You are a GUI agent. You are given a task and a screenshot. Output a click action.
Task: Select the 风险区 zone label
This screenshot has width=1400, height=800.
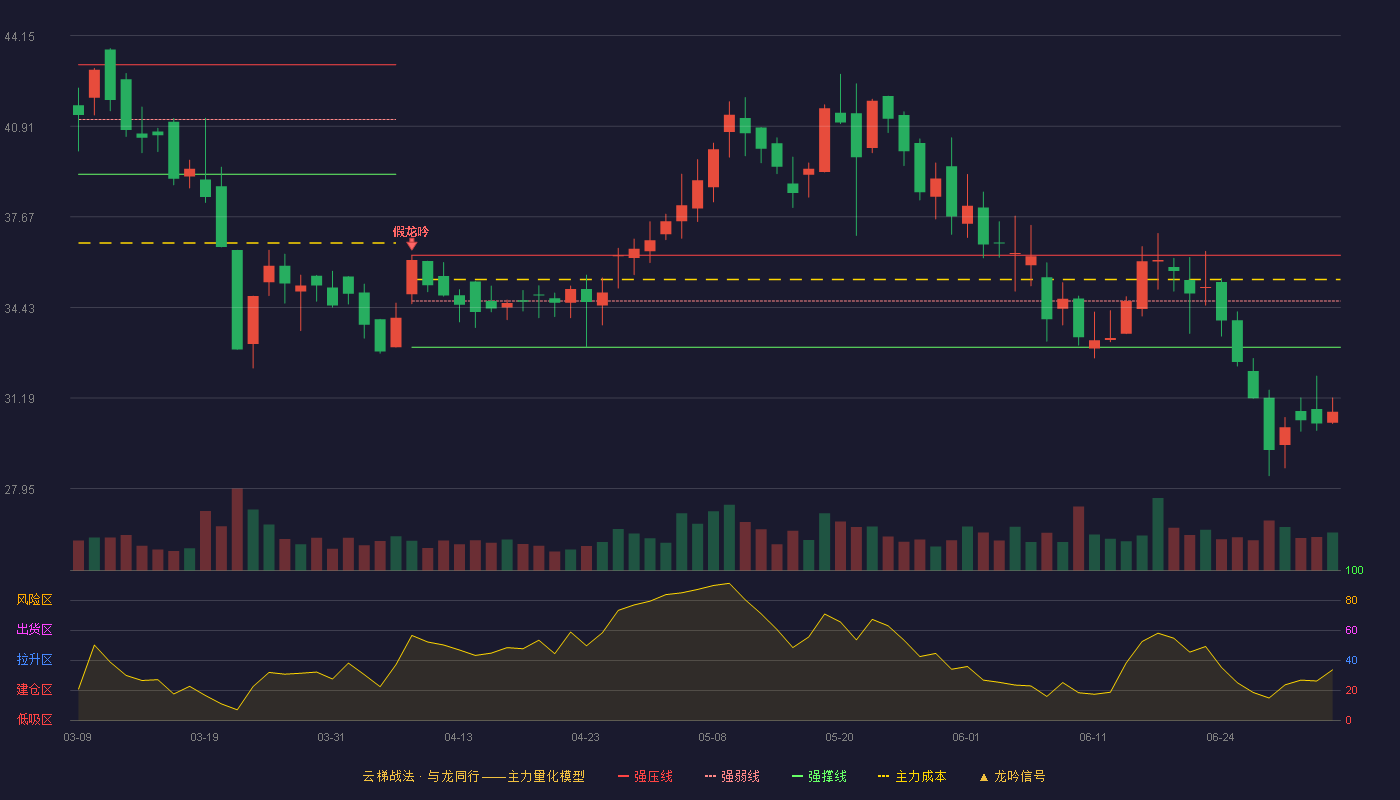(x=34, y=600)
